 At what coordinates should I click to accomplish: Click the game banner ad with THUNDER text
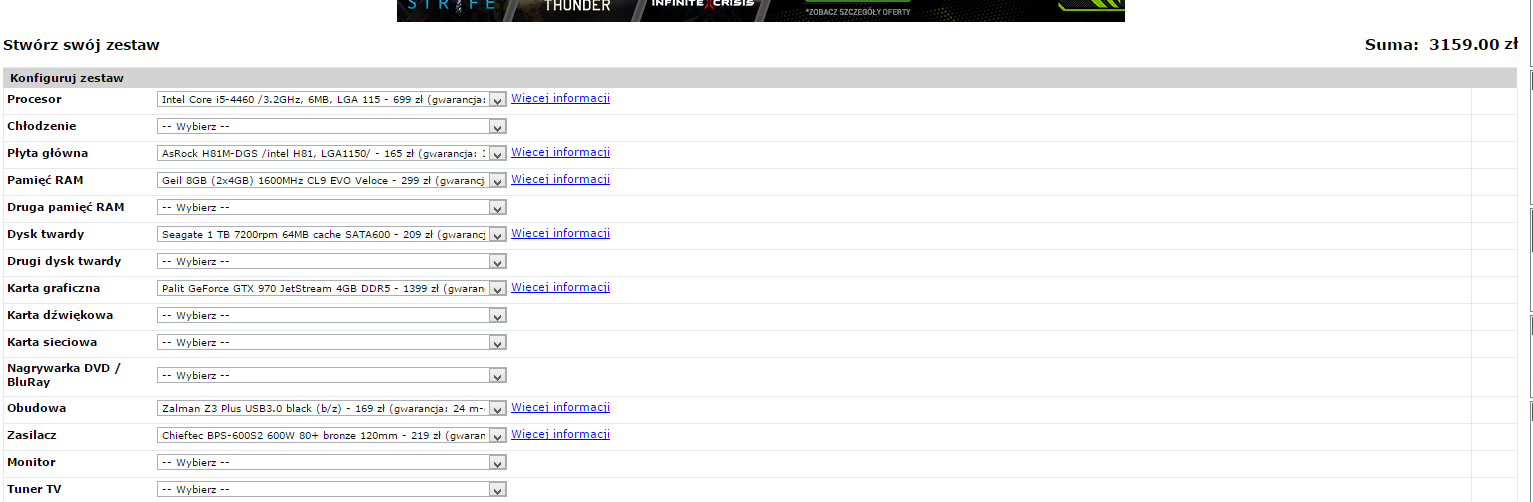click(x=760, y=10)
